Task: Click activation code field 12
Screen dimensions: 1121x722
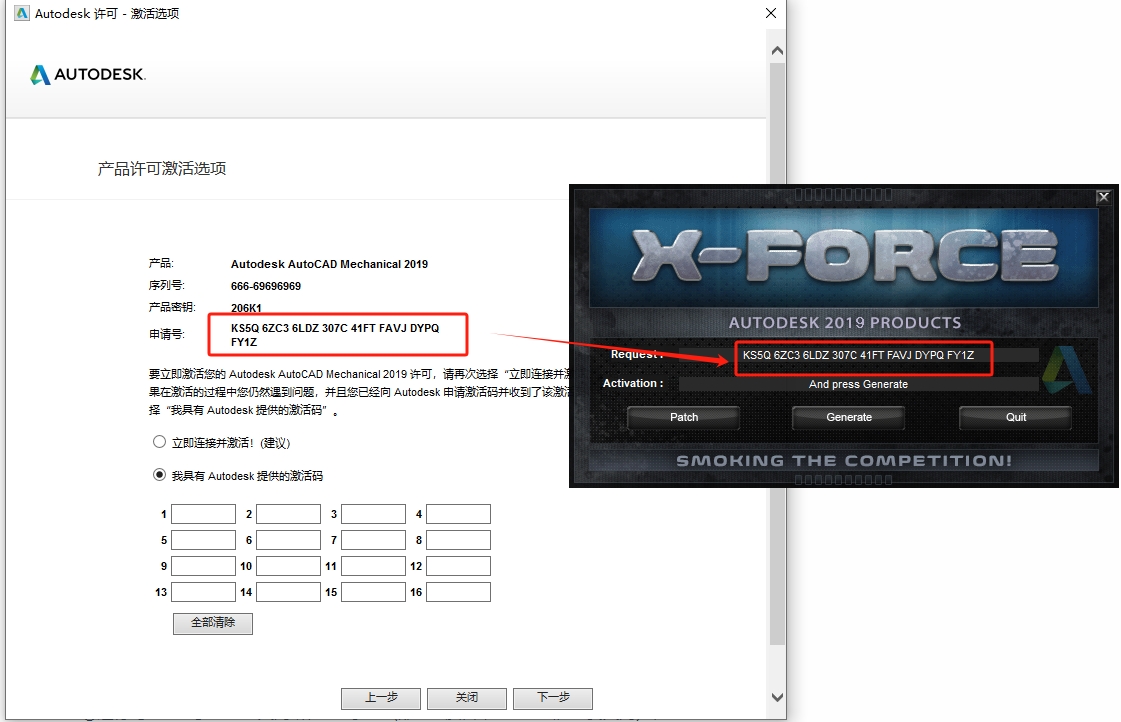Action: pyautogui.click(x=459, y=566)
